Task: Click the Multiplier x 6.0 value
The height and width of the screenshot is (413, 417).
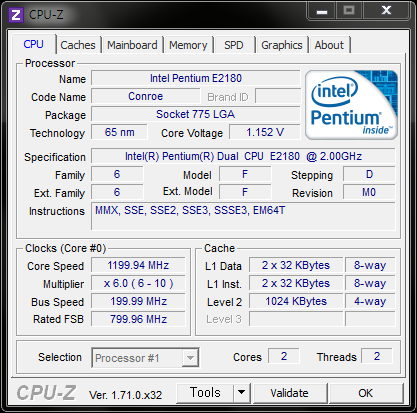Action: pyautogui.click(x=138, y=283)
